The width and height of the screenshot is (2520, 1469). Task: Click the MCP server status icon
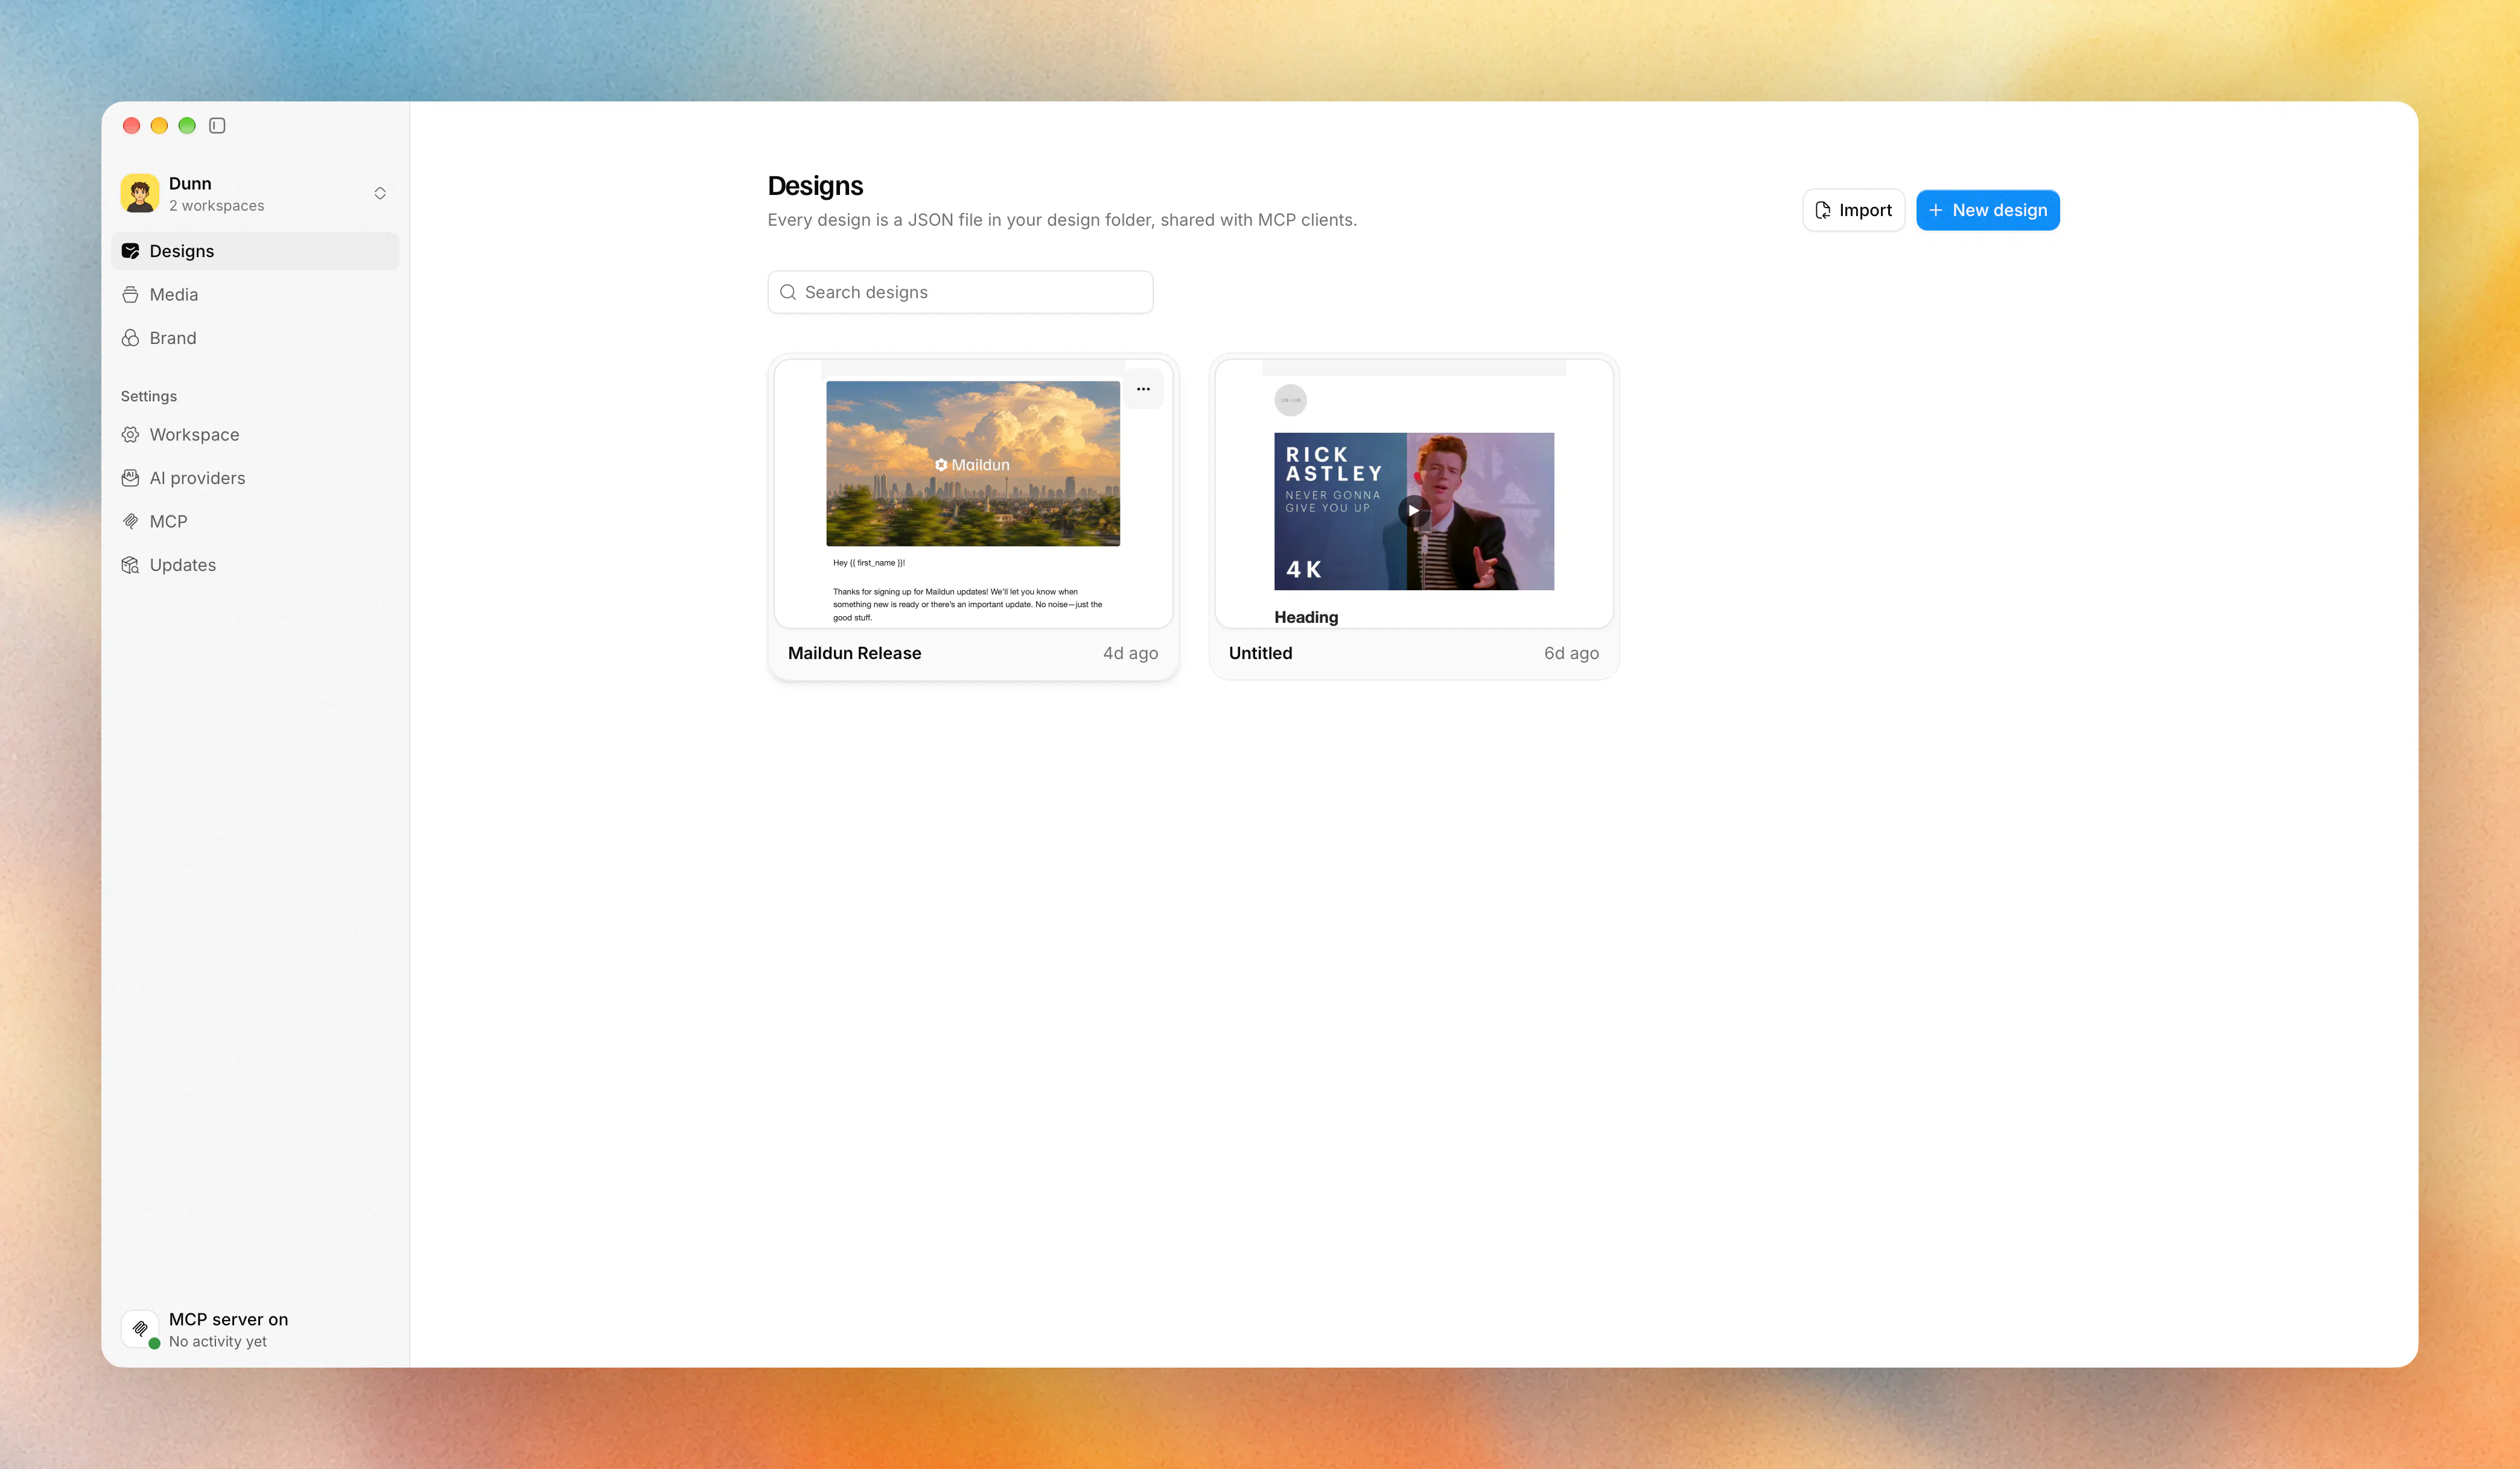click(140, 1329)
